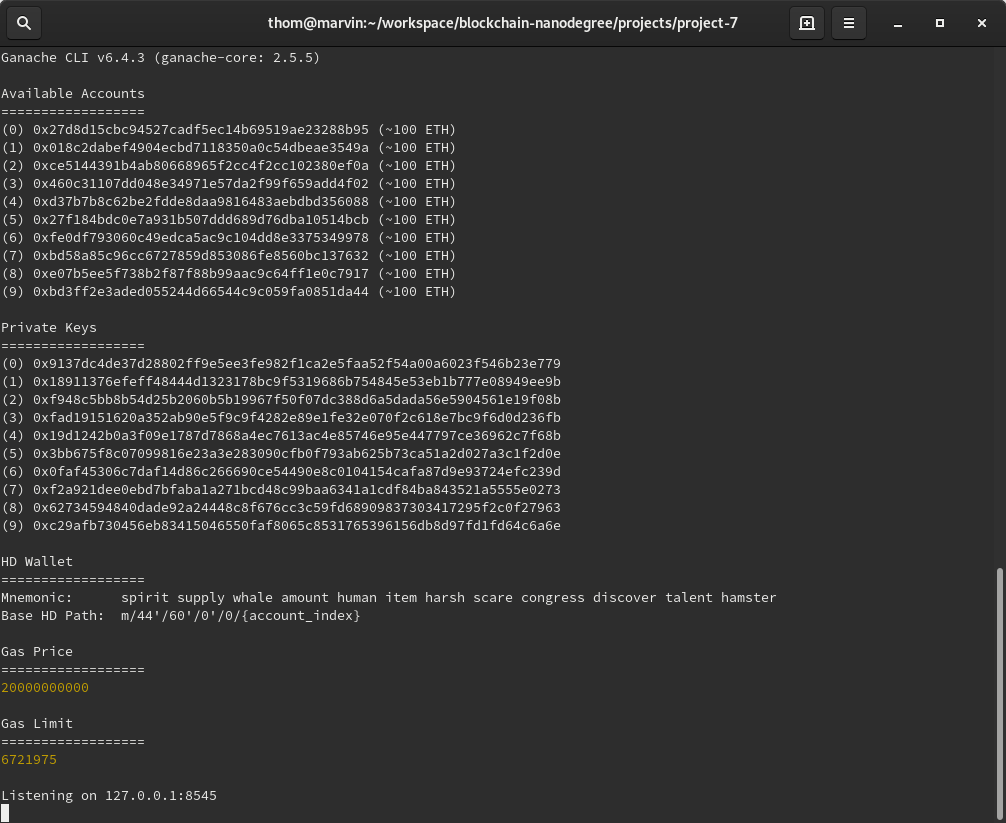Click the (~100 ETH) balance of account (0)
The height and width of the screenshot is (823, 1006).
[x=417, y=130]
